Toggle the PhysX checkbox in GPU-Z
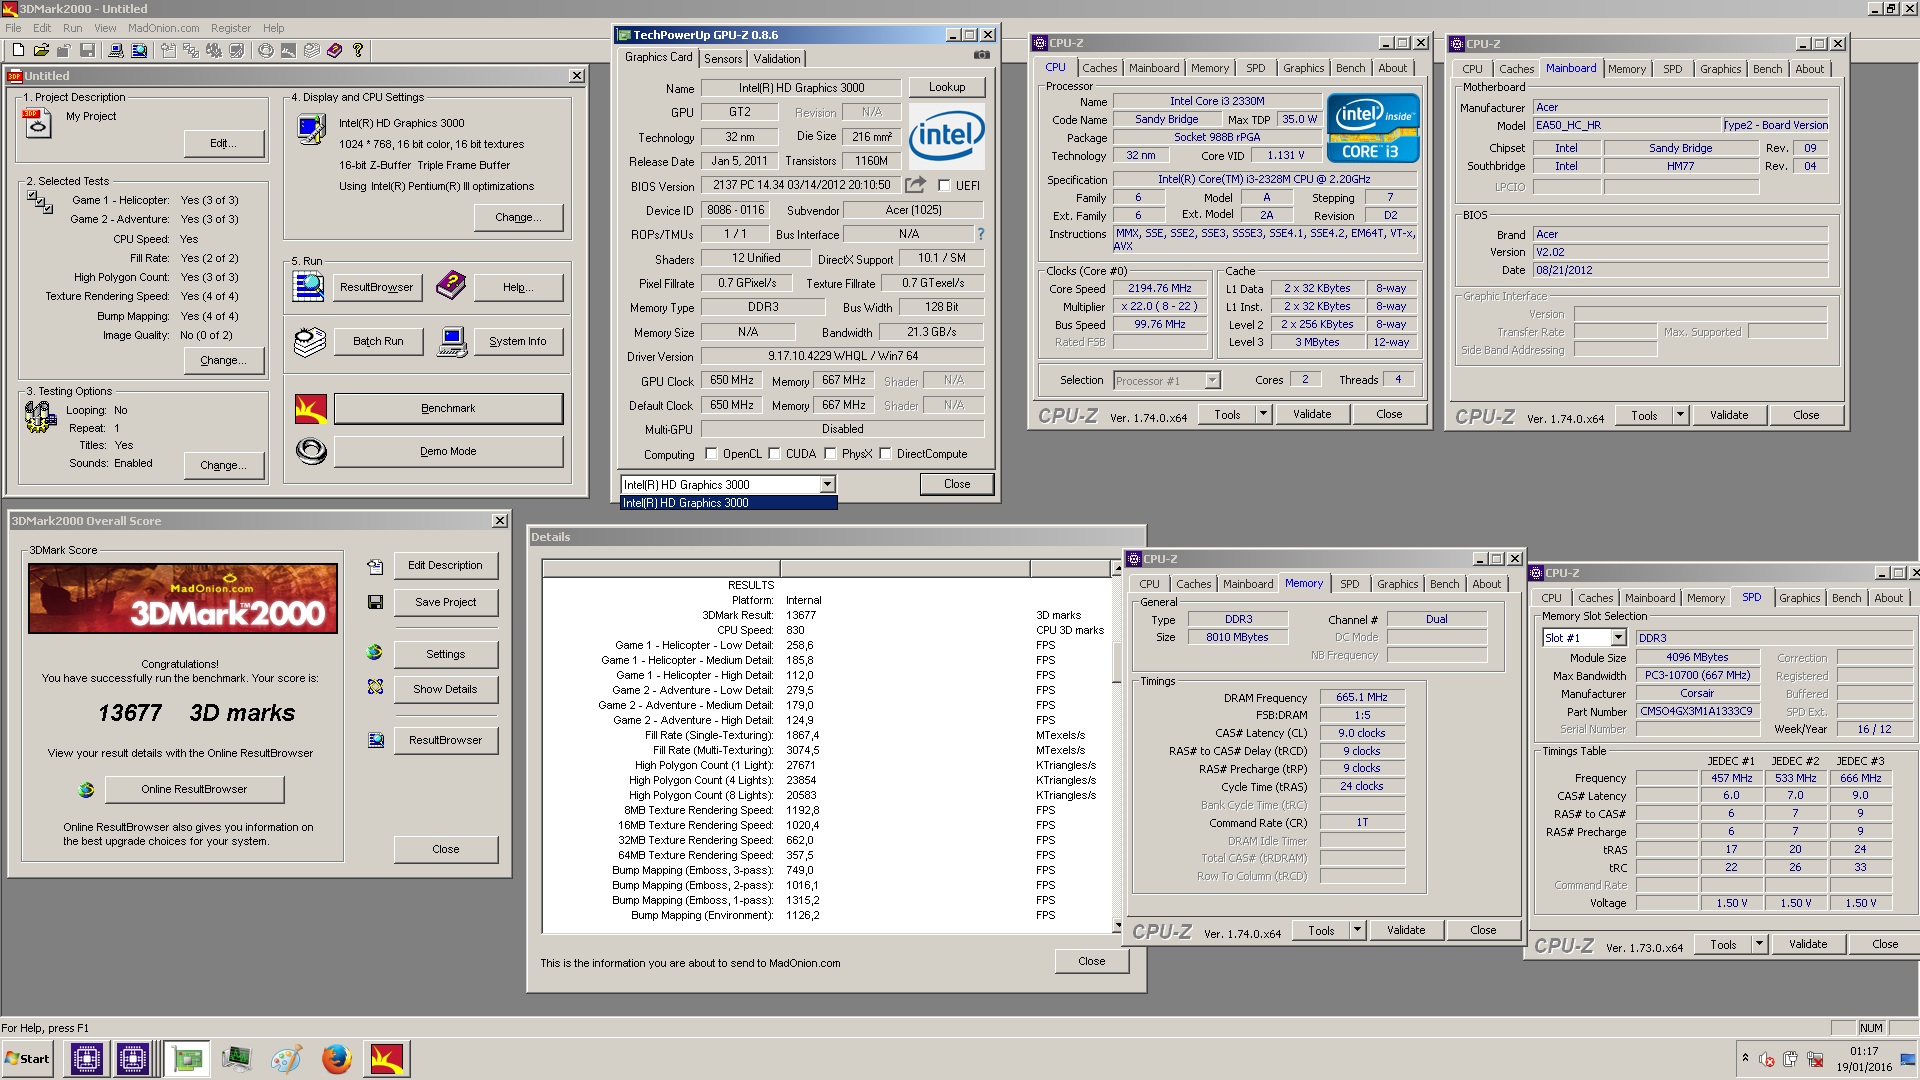Image resolution: width=1920 pixels, height=1080 pixels. click(x=830, y=454)
